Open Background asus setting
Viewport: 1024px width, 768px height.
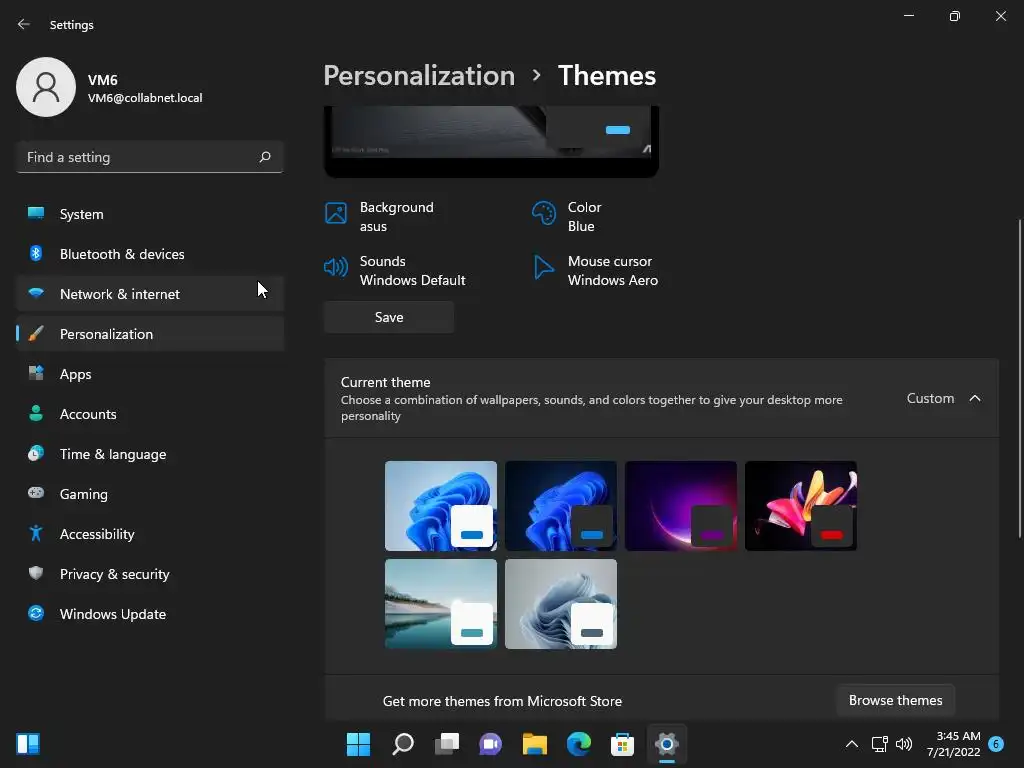pos(396,216)
